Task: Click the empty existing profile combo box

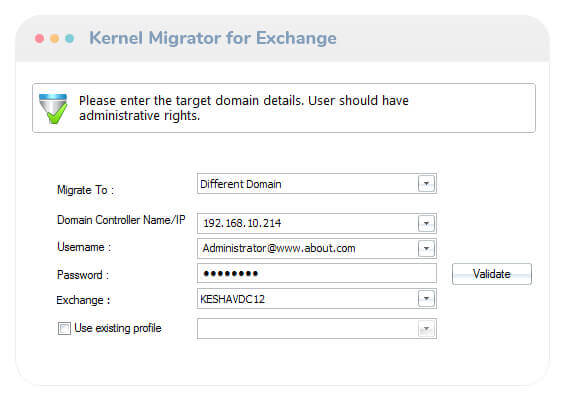Action: (317, 329)
